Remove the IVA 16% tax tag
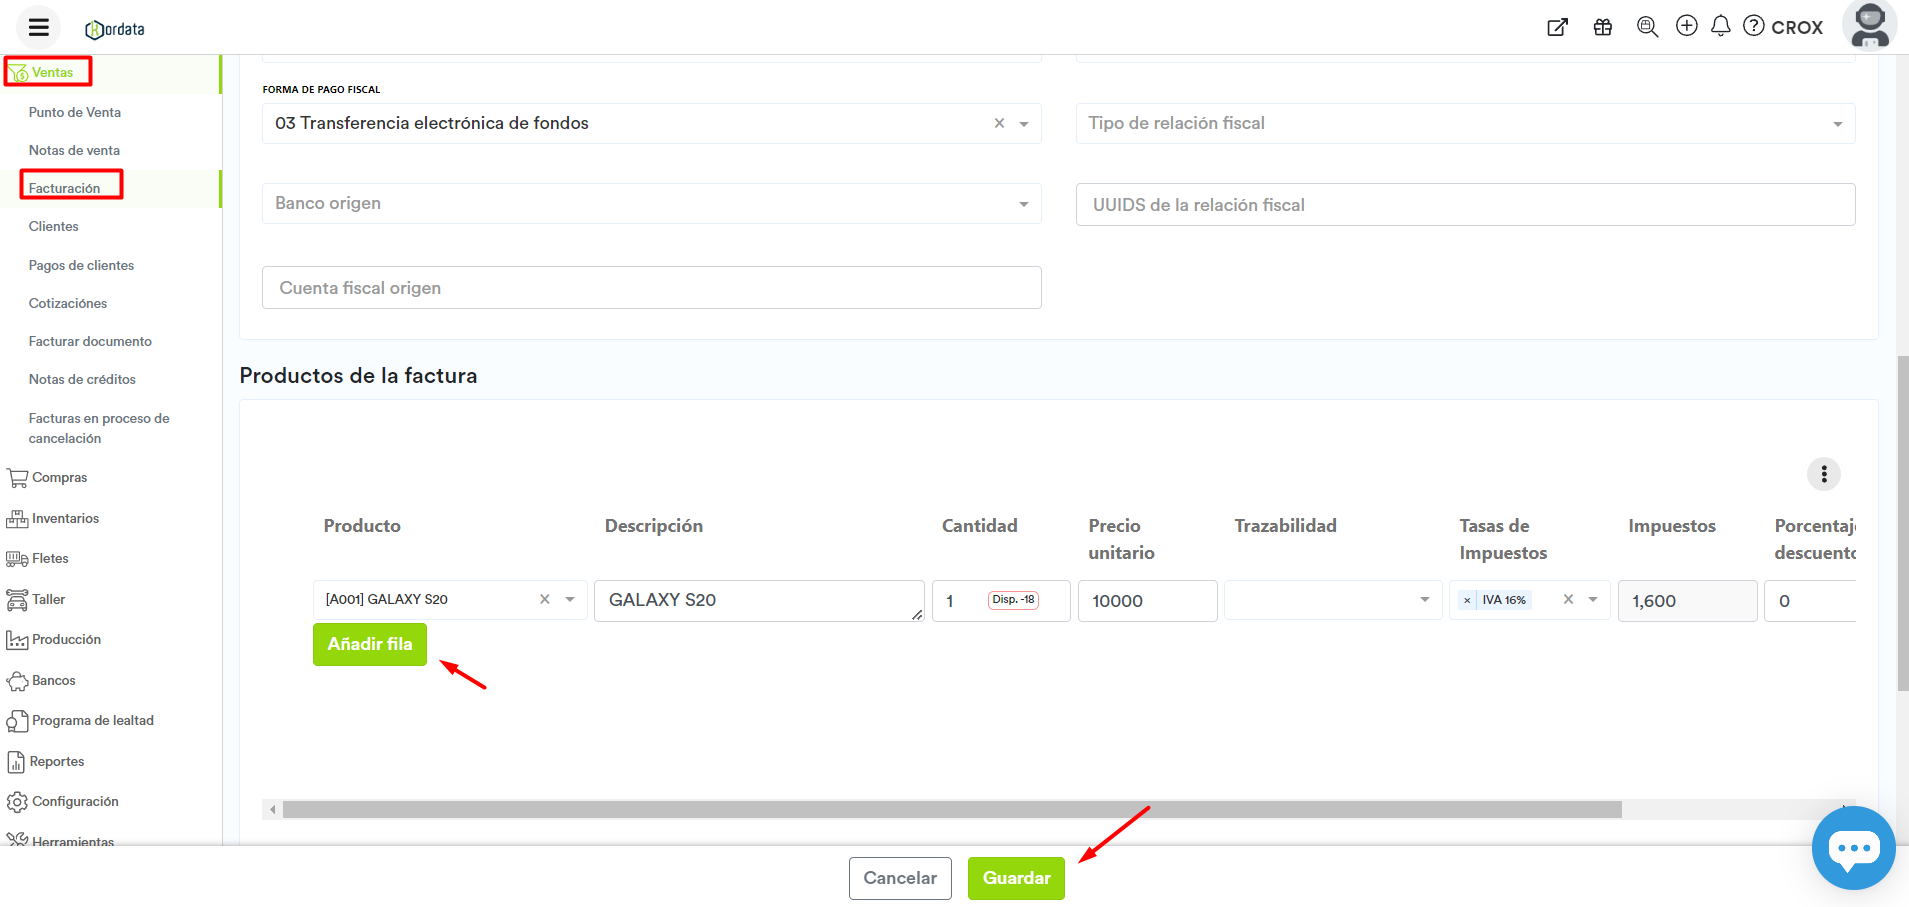The height and width of the screenshot is (907, 1909). coord(1467,601)
